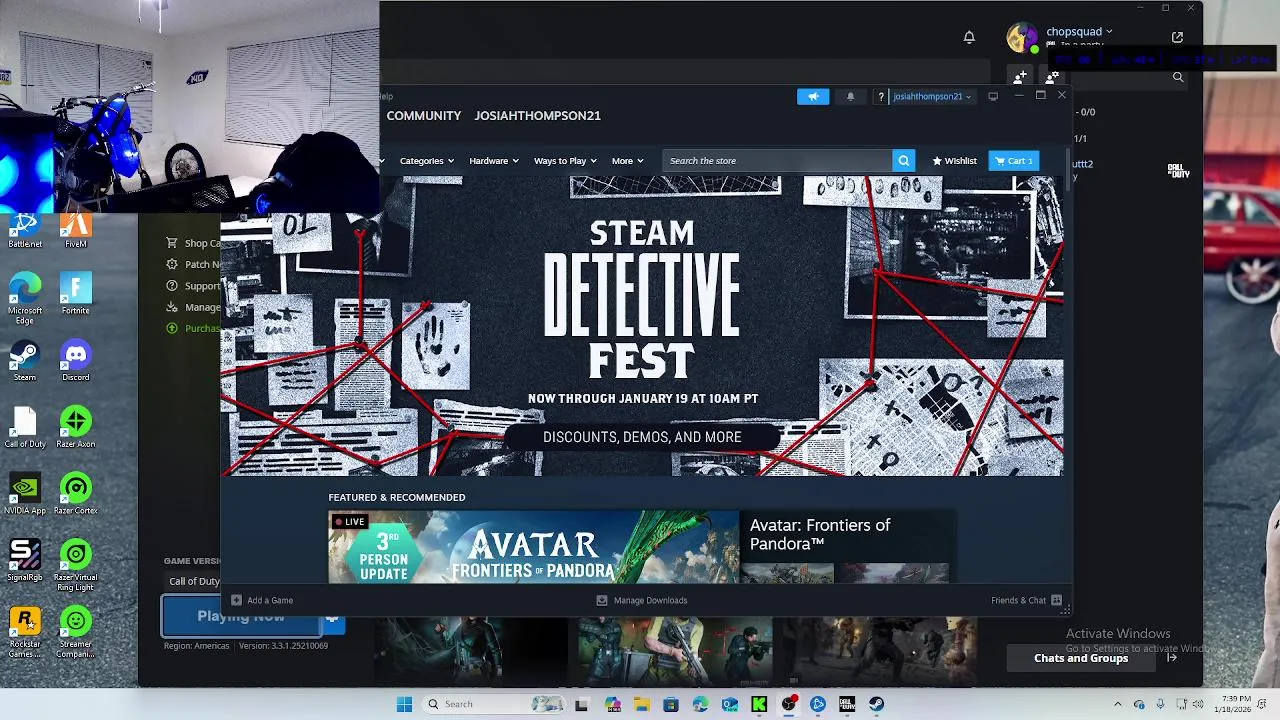Screen dimensions: 1280x720
Task: Open the Steam Cart
Action: pyautogui.click(x=1014, y=161)
